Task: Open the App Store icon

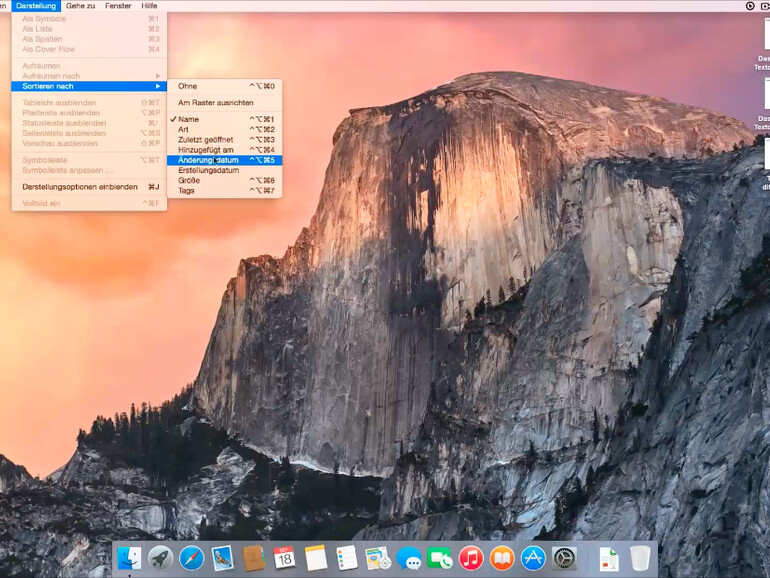Action: (533, 558)
